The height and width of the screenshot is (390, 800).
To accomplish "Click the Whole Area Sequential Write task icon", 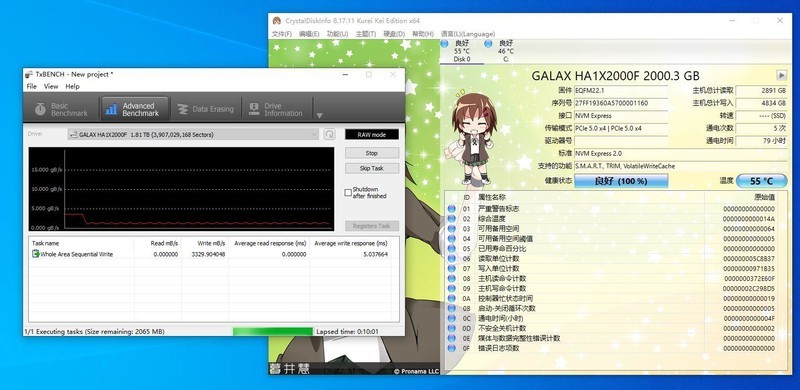I will pos(36,254).
